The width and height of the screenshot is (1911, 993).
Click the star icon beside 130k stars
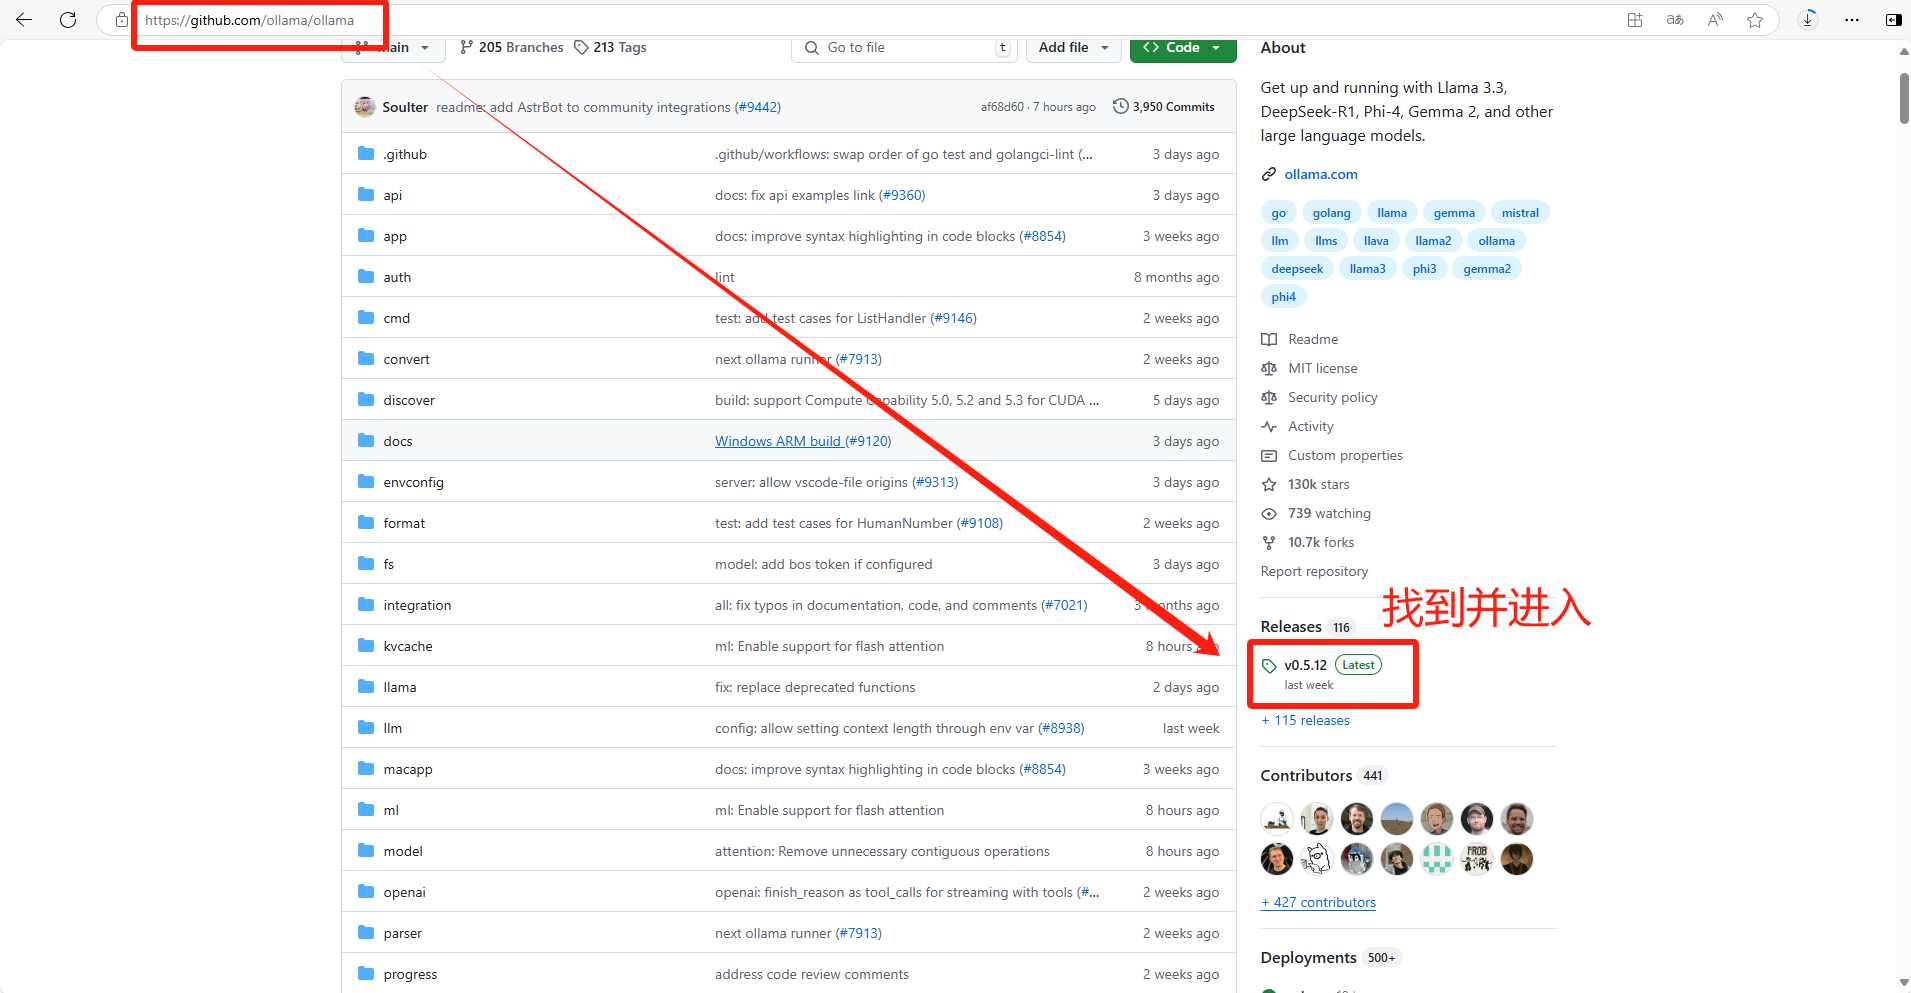1269,484
